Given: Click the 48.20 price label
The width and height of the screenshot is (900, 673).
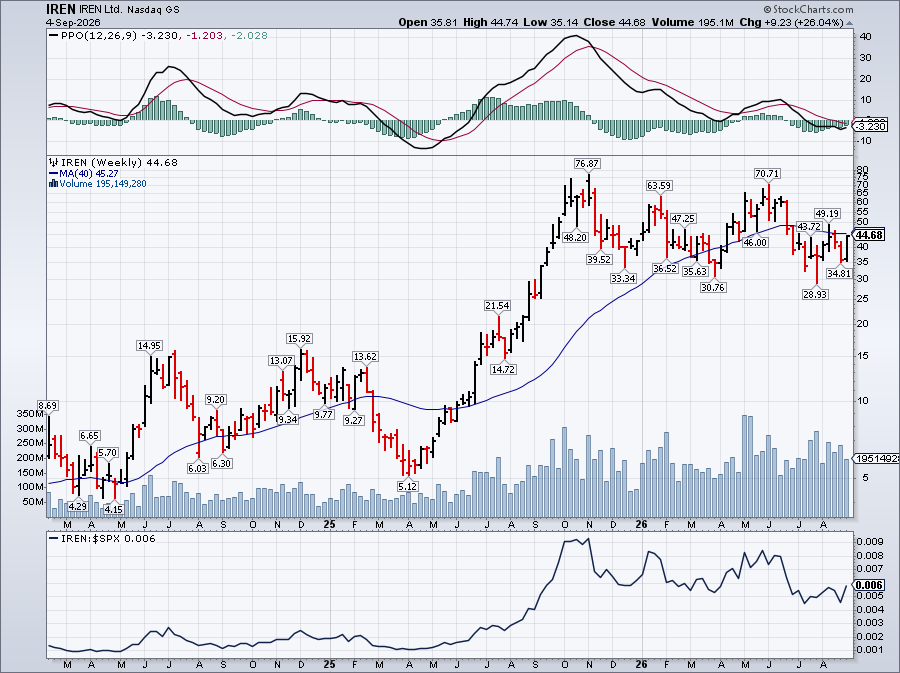Looking at the screenshot, I should point(575,237).
